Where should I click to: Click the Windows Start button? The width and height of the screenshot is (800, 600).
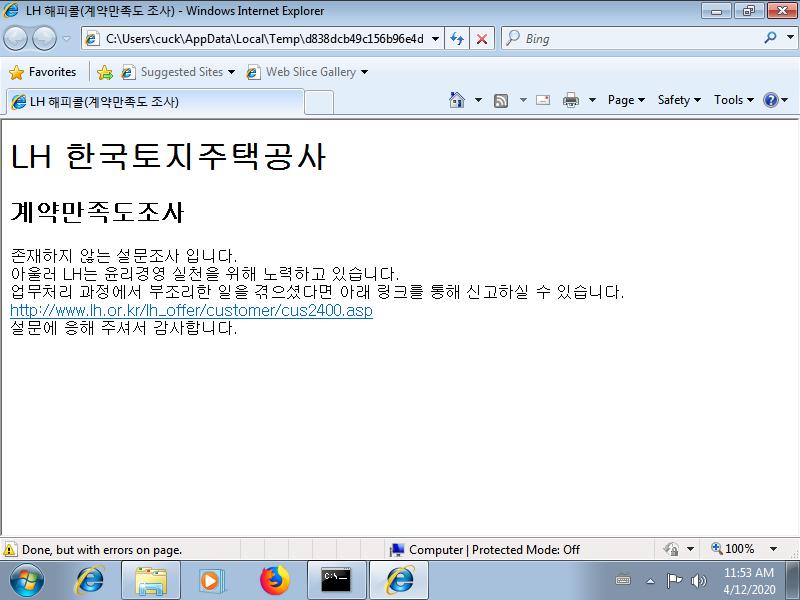[x=27, y=580]
